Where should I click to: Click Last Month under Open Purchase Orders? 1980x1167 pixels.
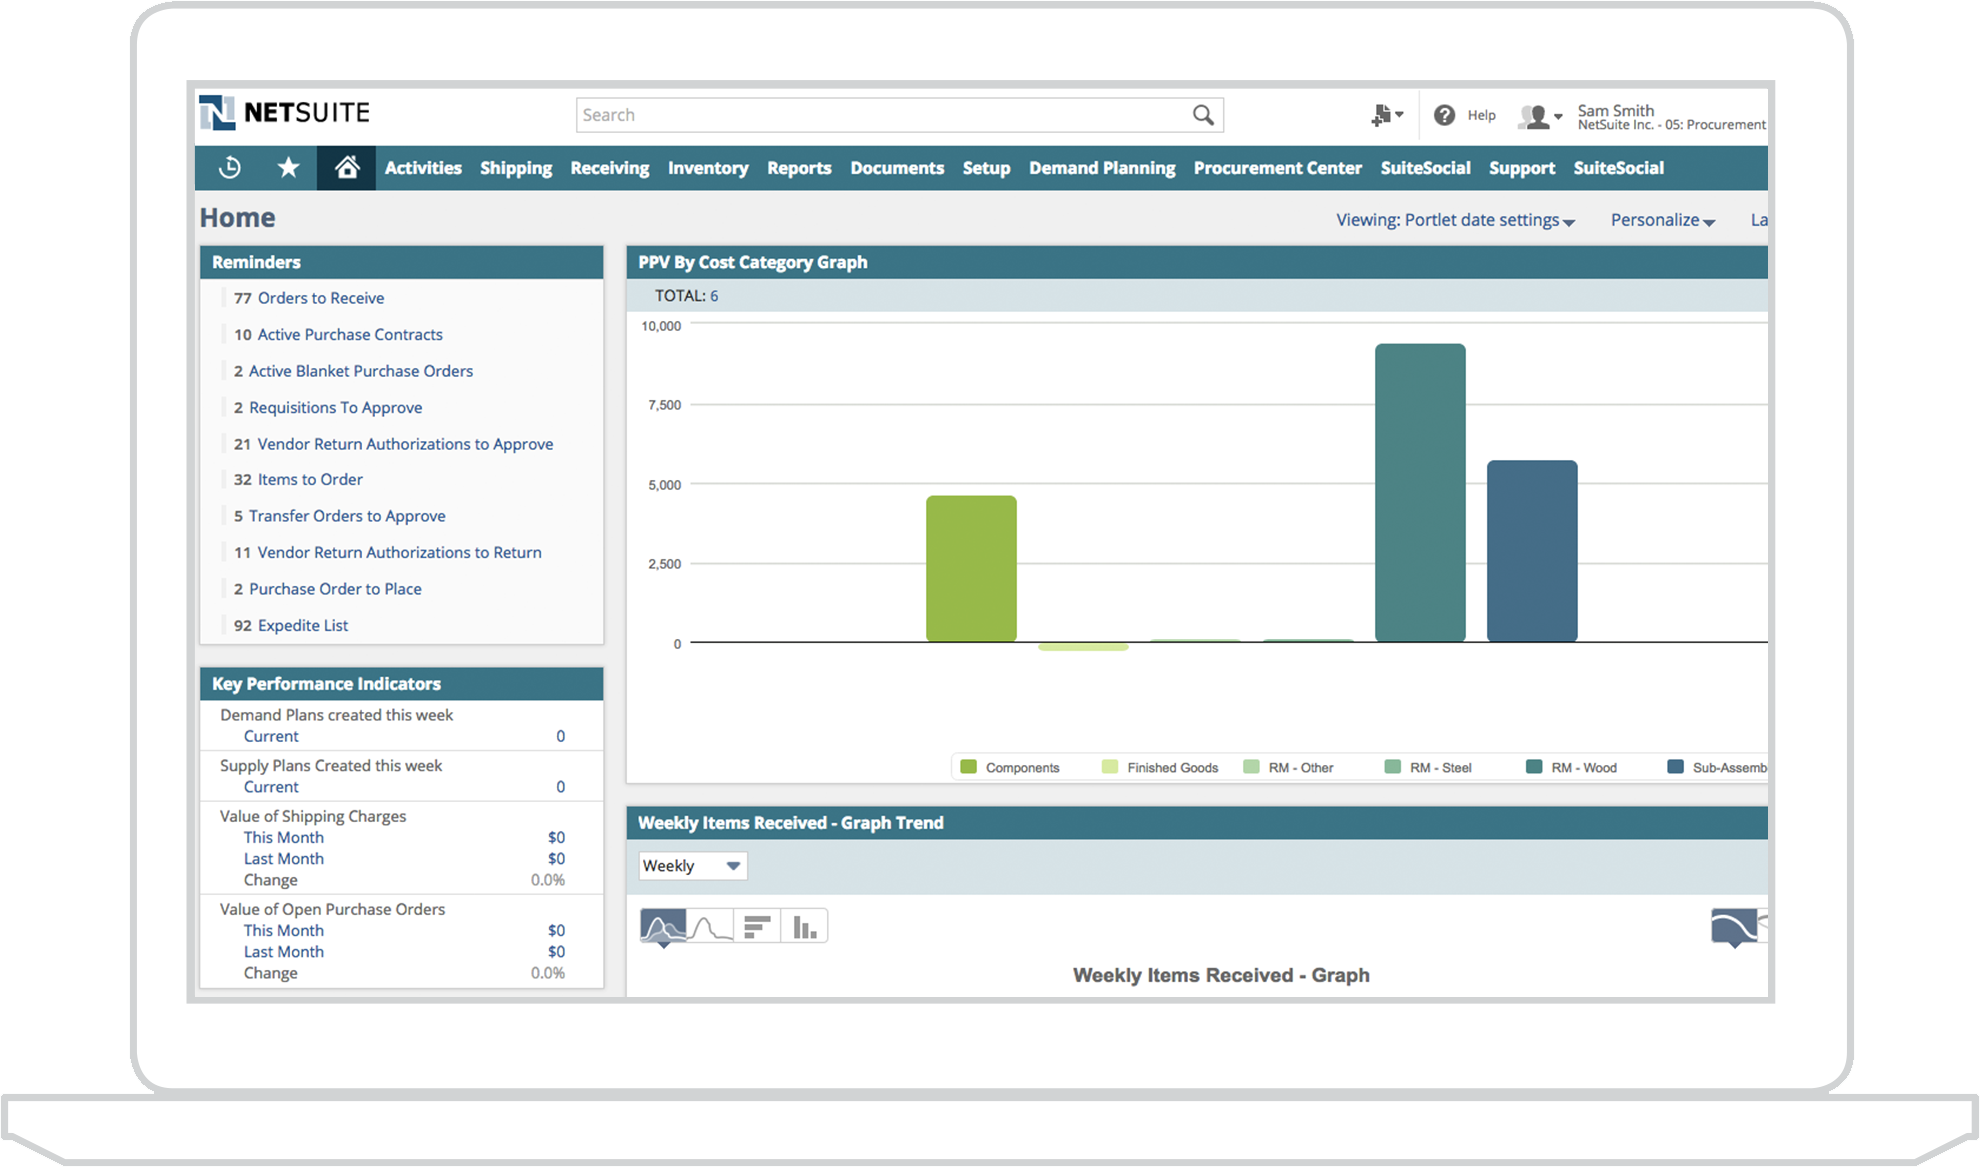pyautogui.click(x=284, y=952)
